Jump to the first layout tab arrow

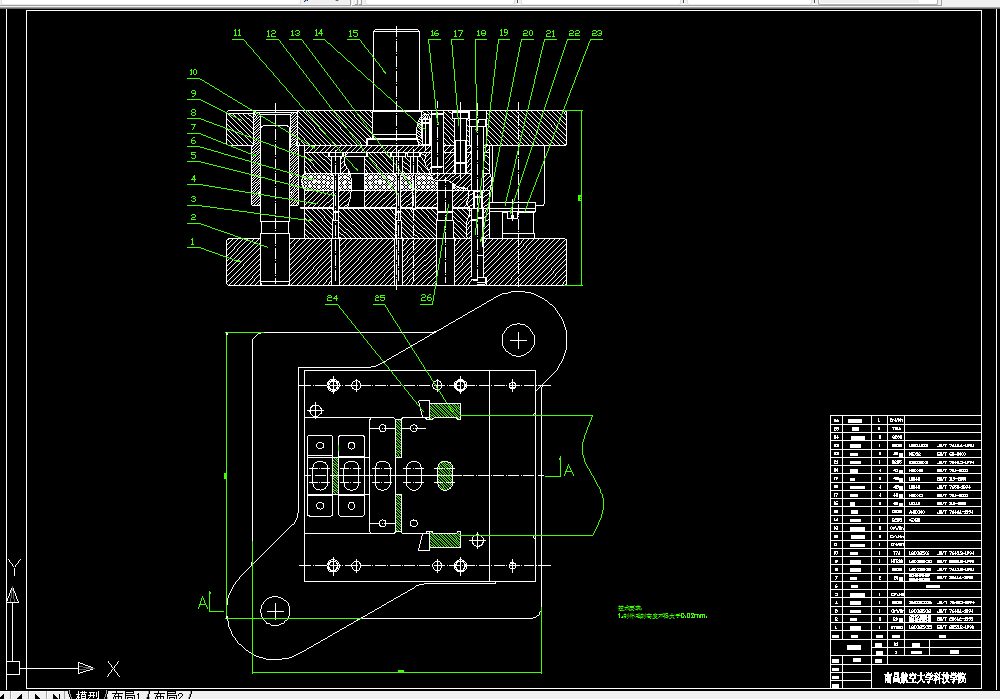pyautogui.click(x=4, y=695)
